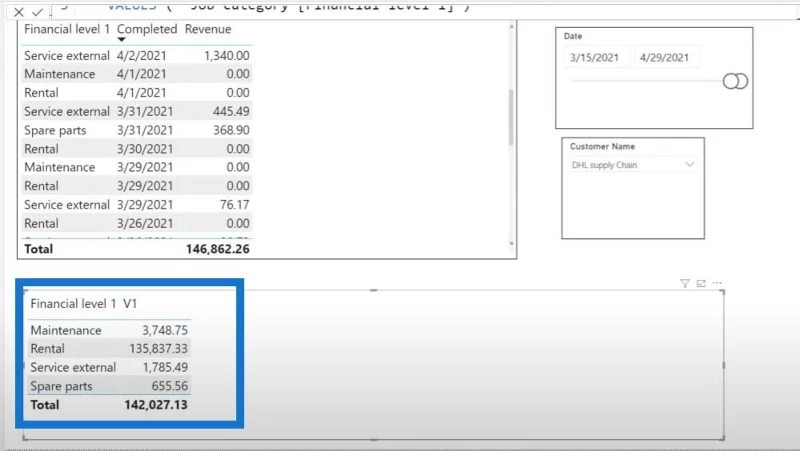Open focus mode on the selected visual
This screenshot has width=800, height=451.
[701, 284]
